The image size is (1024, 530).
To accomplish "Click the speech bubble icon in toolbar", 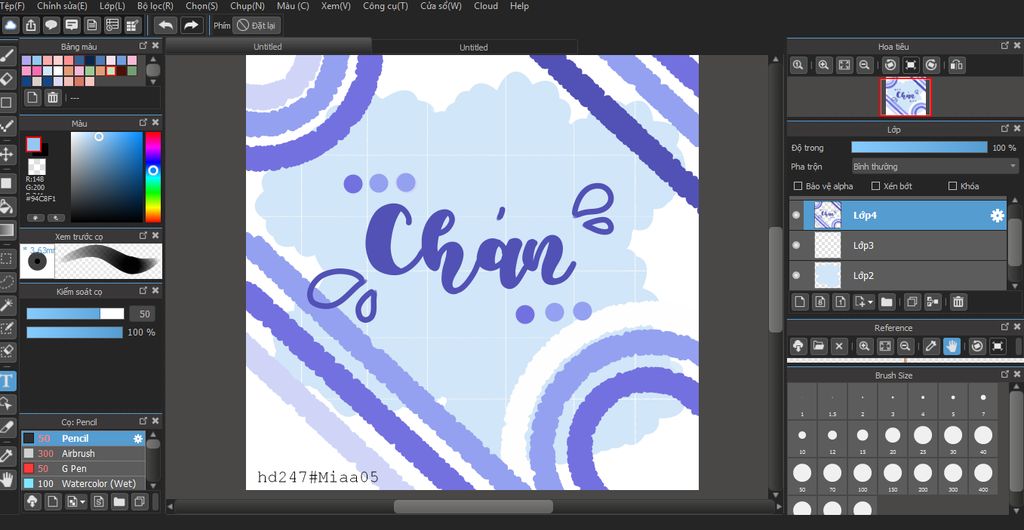I will tap(51, 25).
